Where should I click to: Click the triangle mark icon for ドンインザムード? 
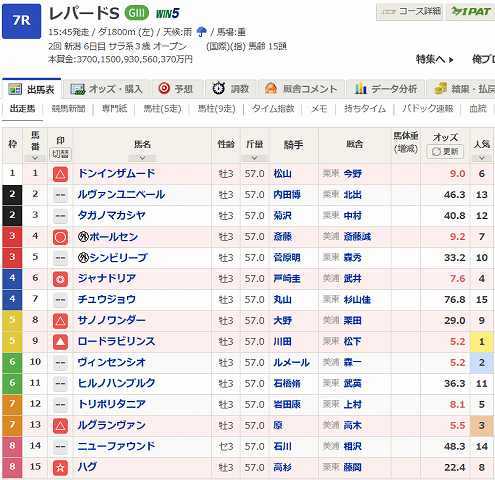coord(60,174)
